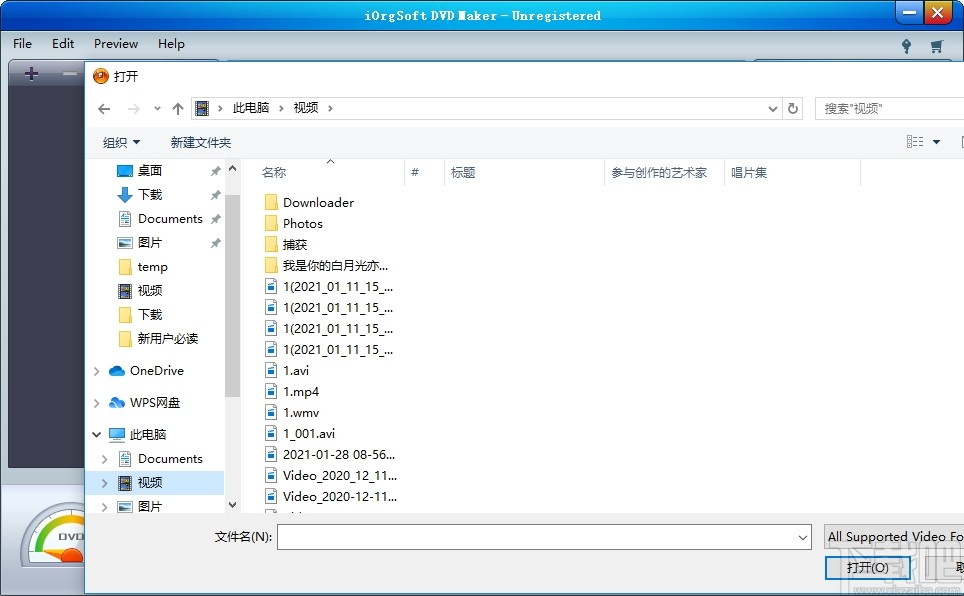Click the 文件名 input field
The image size is (964, 596).
coord(543,537)
